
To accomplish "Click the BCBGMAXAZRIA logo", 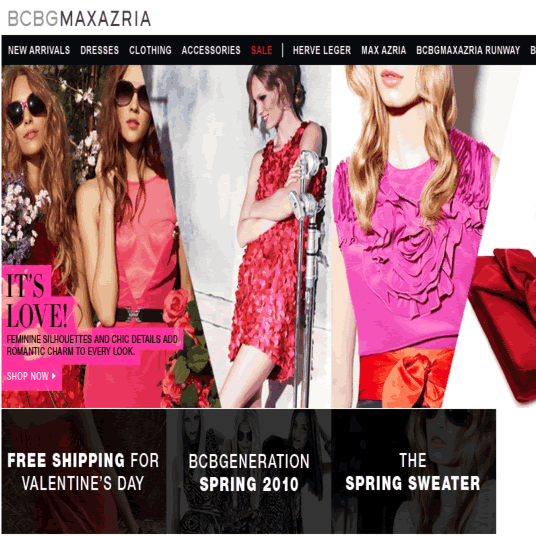I will (79, 19).
